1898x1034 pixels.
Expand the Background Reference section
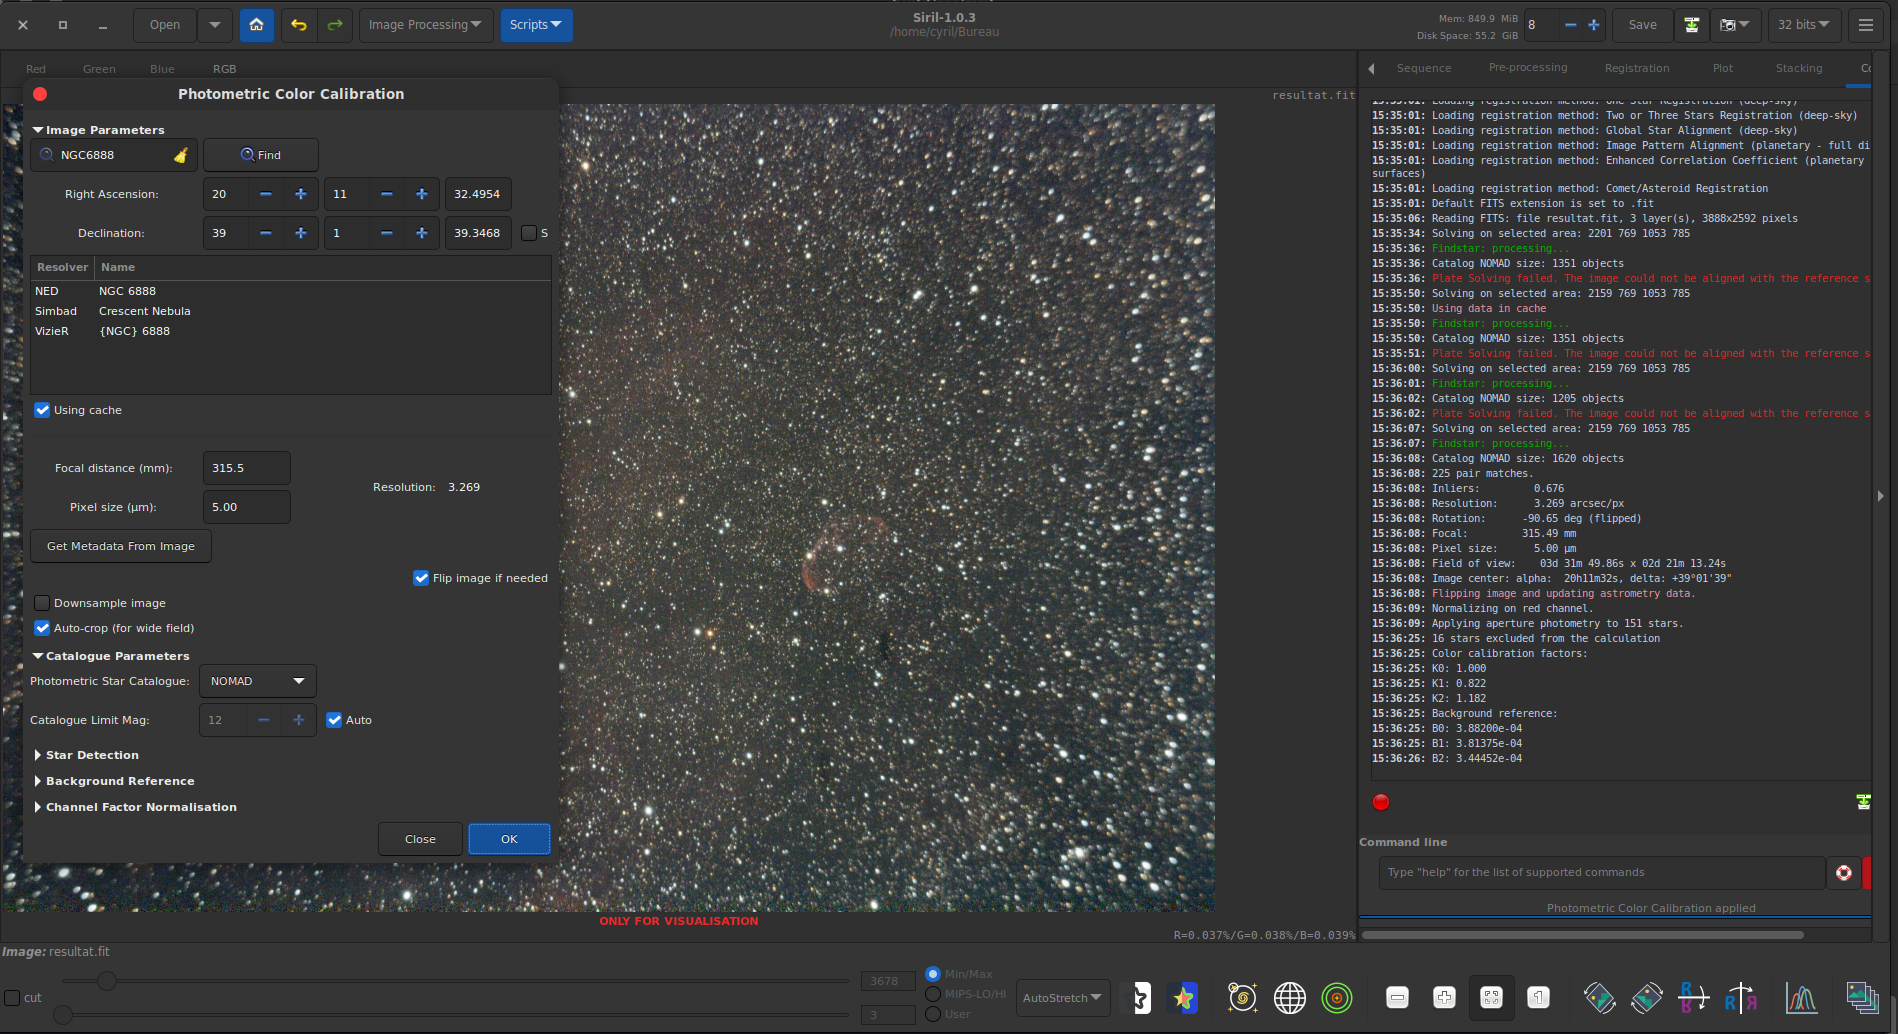(119, 781)
